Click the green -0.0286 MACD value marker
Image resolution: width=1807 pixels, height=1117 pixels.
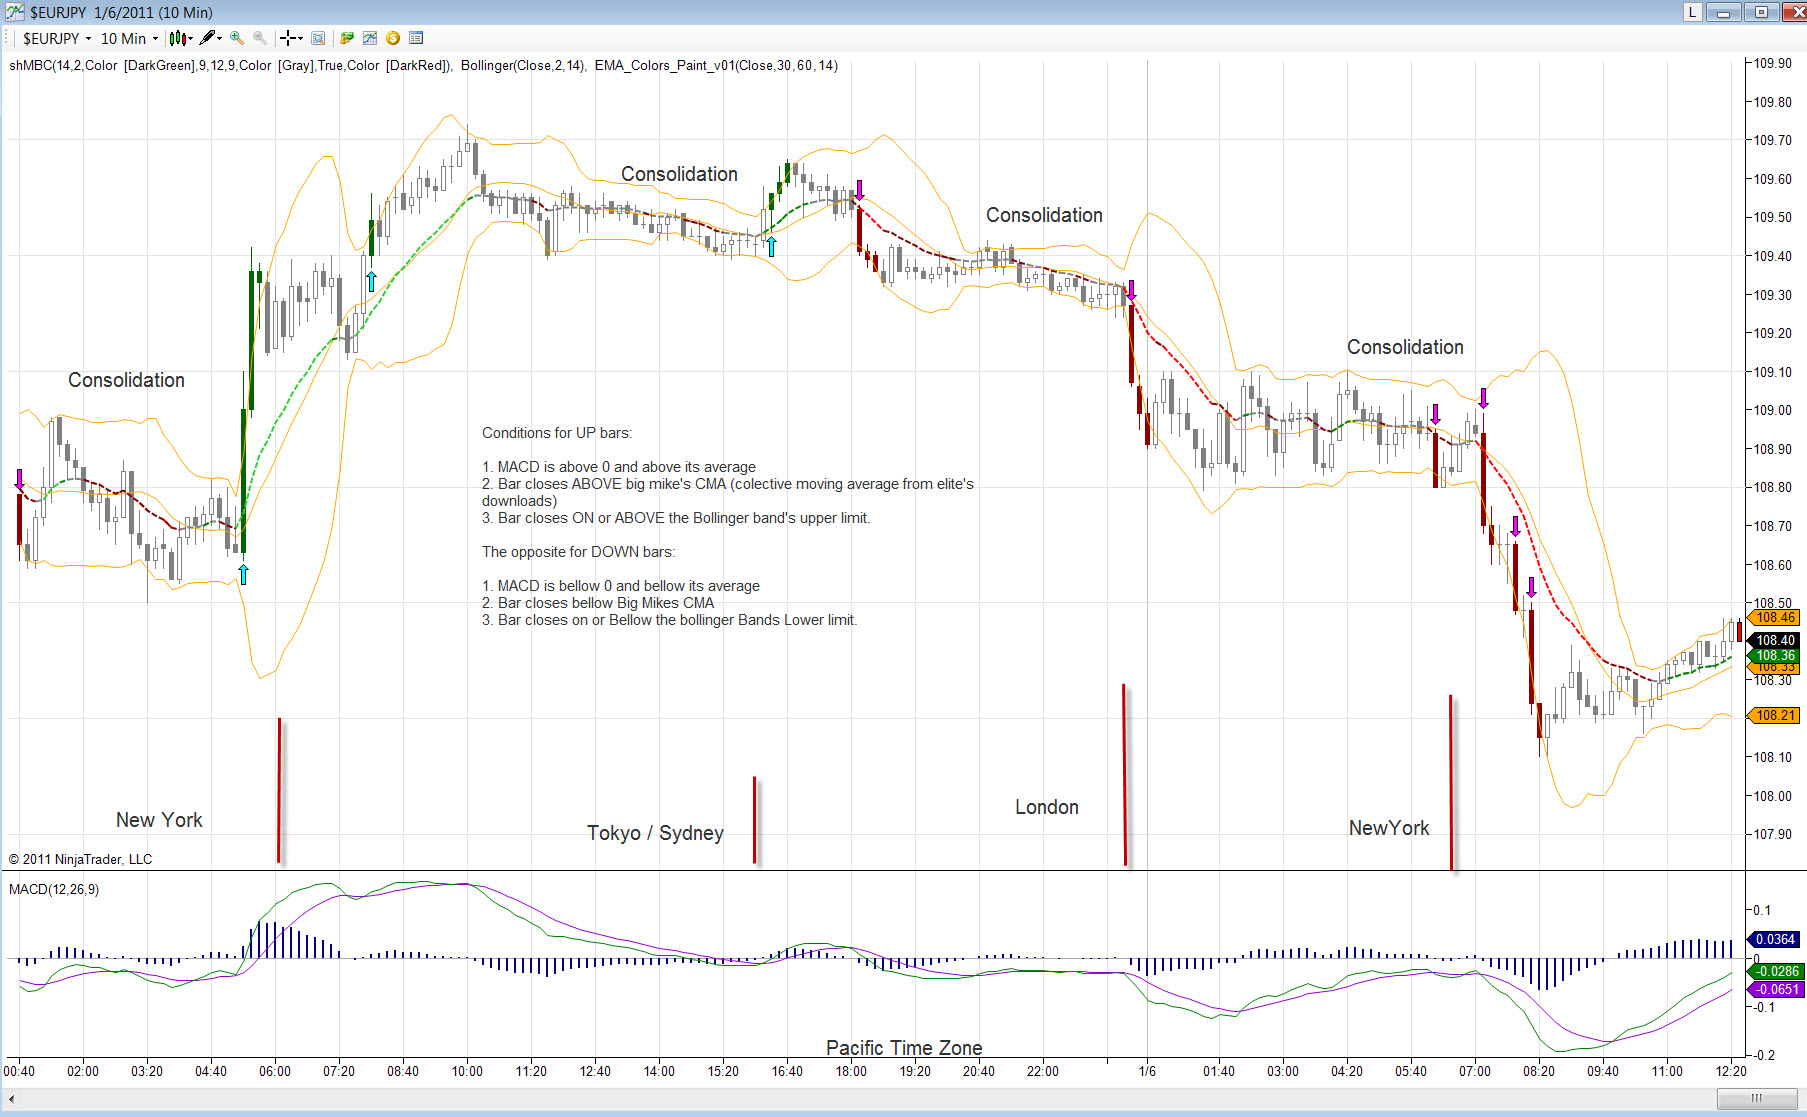1775,971
